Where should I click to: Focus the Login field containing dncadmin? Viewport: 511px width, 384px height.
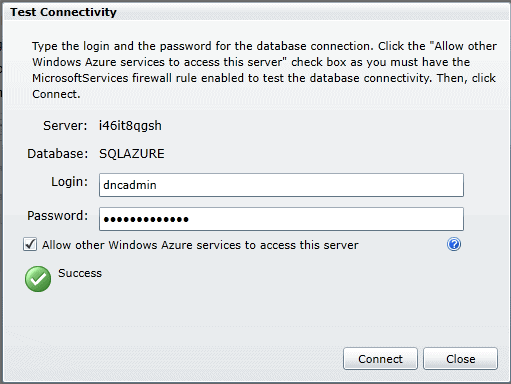[x=281, y=185]
